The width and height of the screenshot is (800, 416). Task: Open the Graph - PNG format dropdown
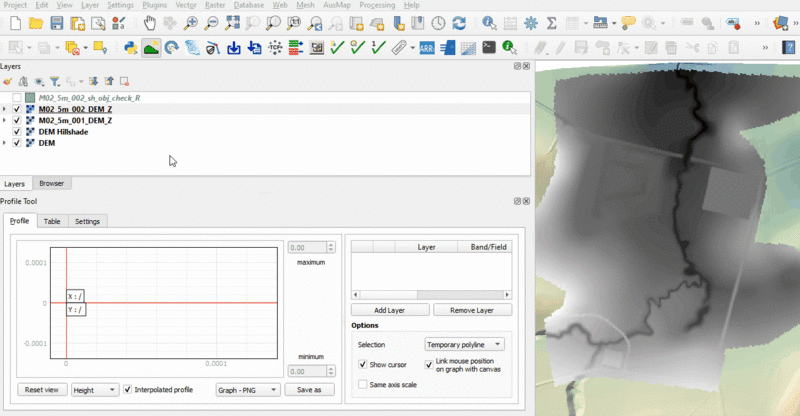[x=248, y=389]
